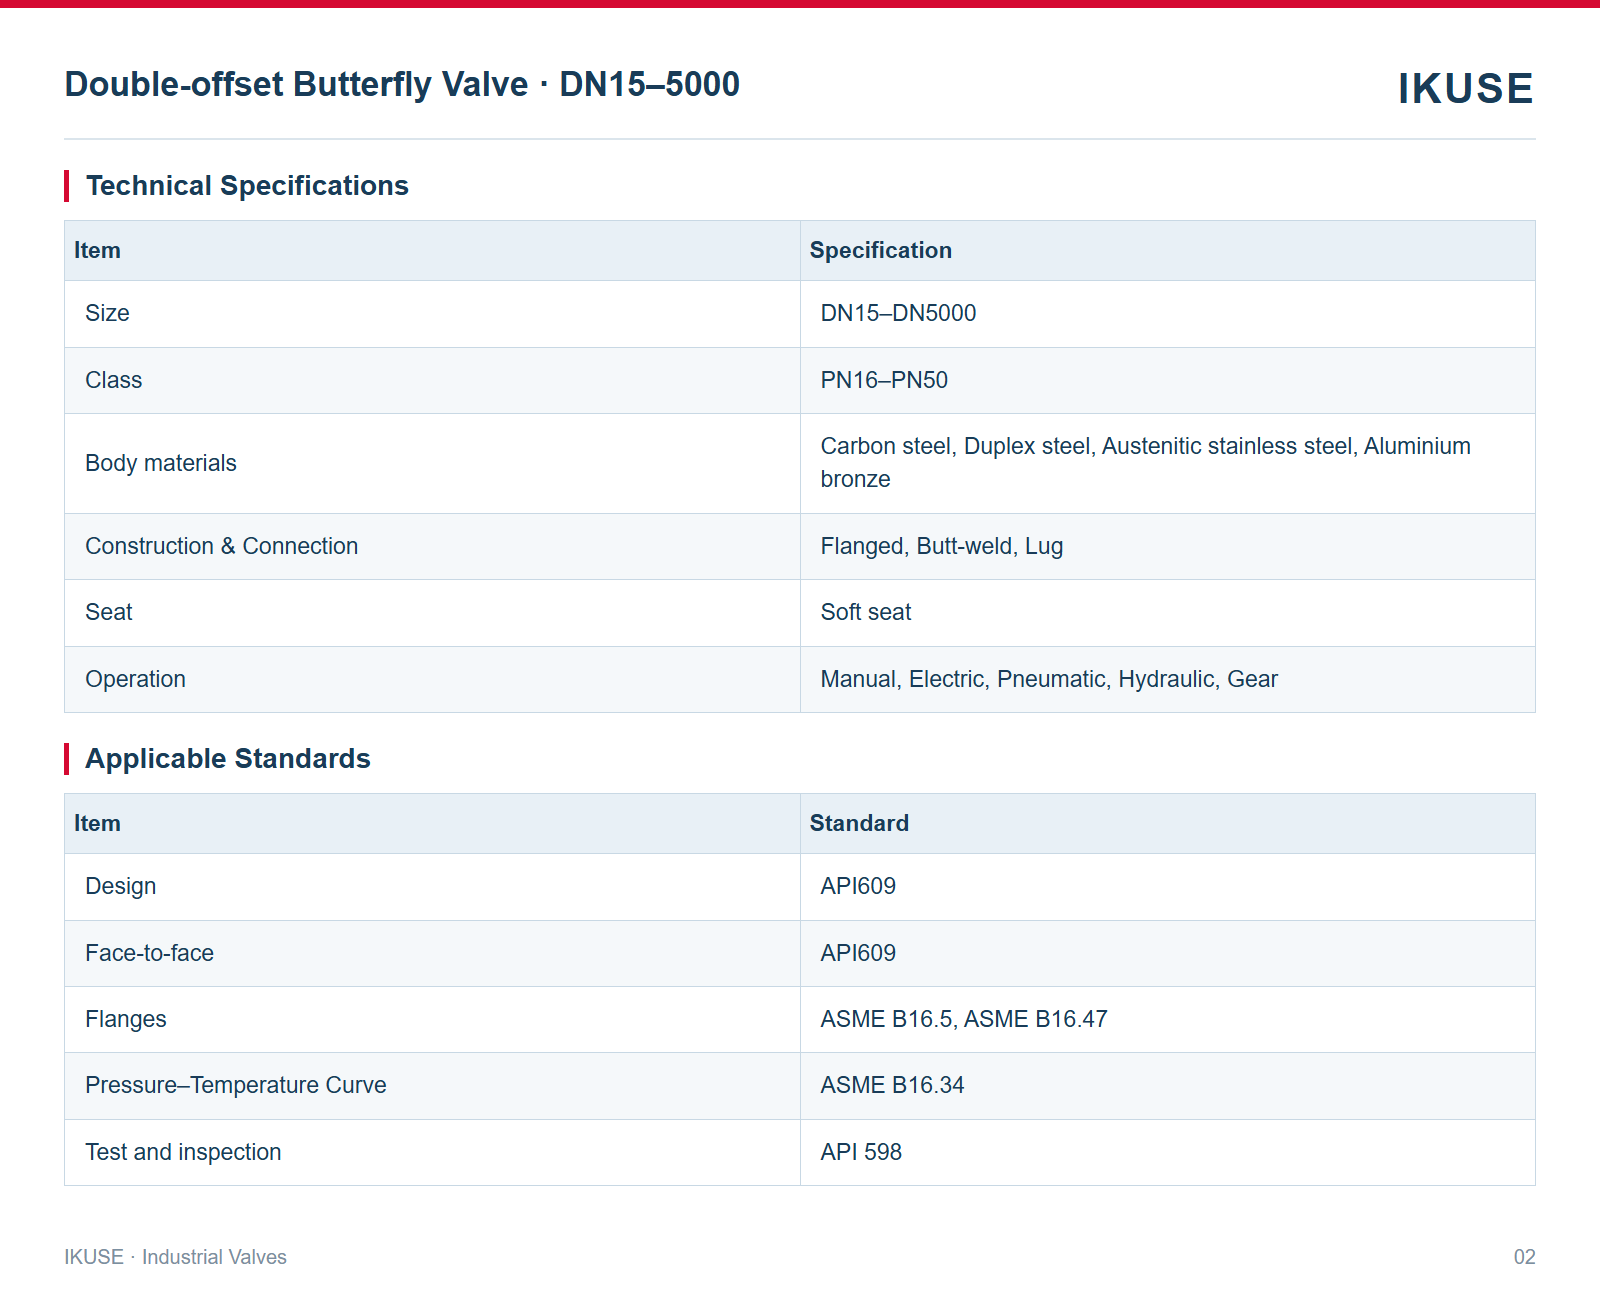Click the 'Flanges' row label
Image resolution: width=1600 pixels, height=1296 pixels.
coord(125,1019)
